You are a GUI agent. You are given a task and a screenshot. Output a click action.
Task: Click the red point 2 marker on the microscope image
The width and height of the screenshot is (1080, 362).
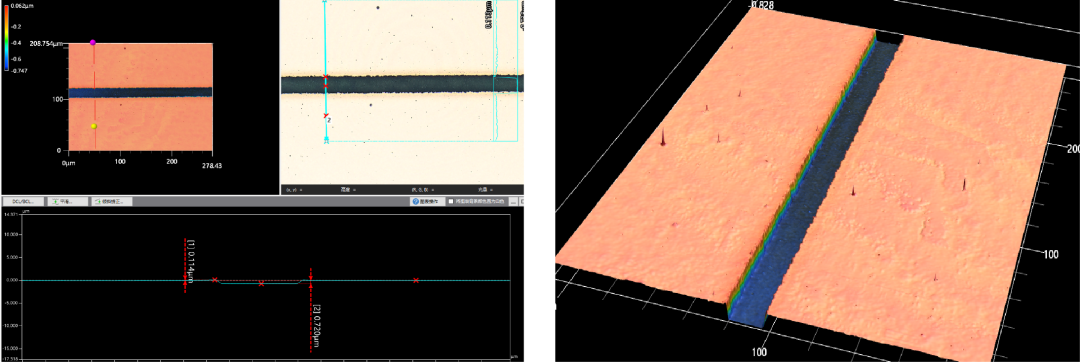(327, 116)
